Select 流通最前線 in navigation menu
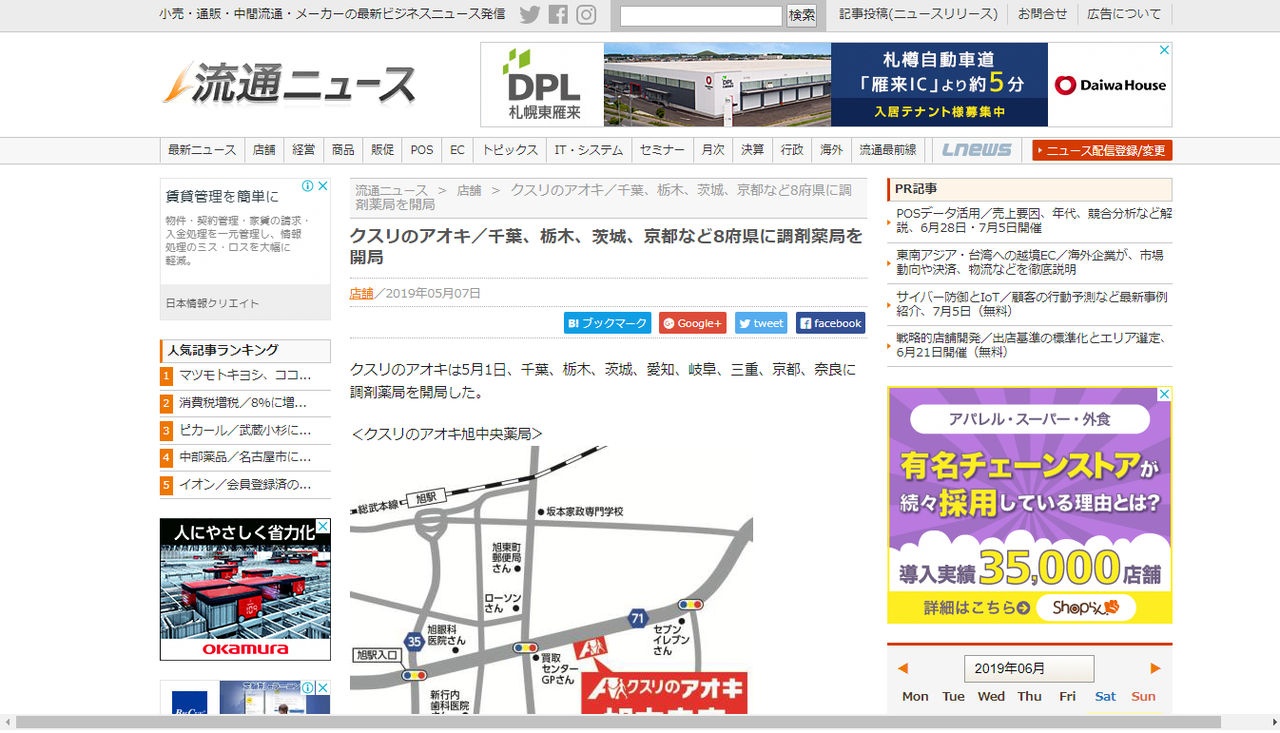This screenshot has height=733, width=1280. coord(888,150)
